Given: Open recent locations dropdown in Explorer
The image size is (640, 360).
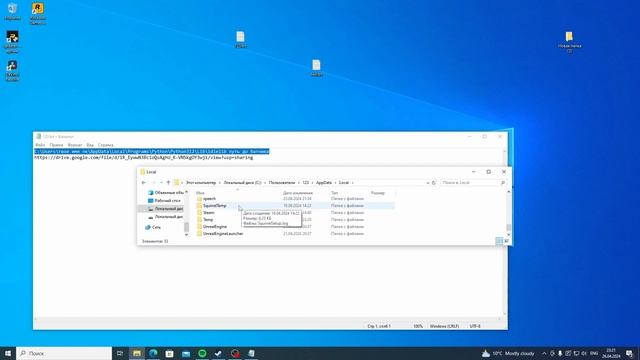Looking at the screenshot, I should 161,183.
